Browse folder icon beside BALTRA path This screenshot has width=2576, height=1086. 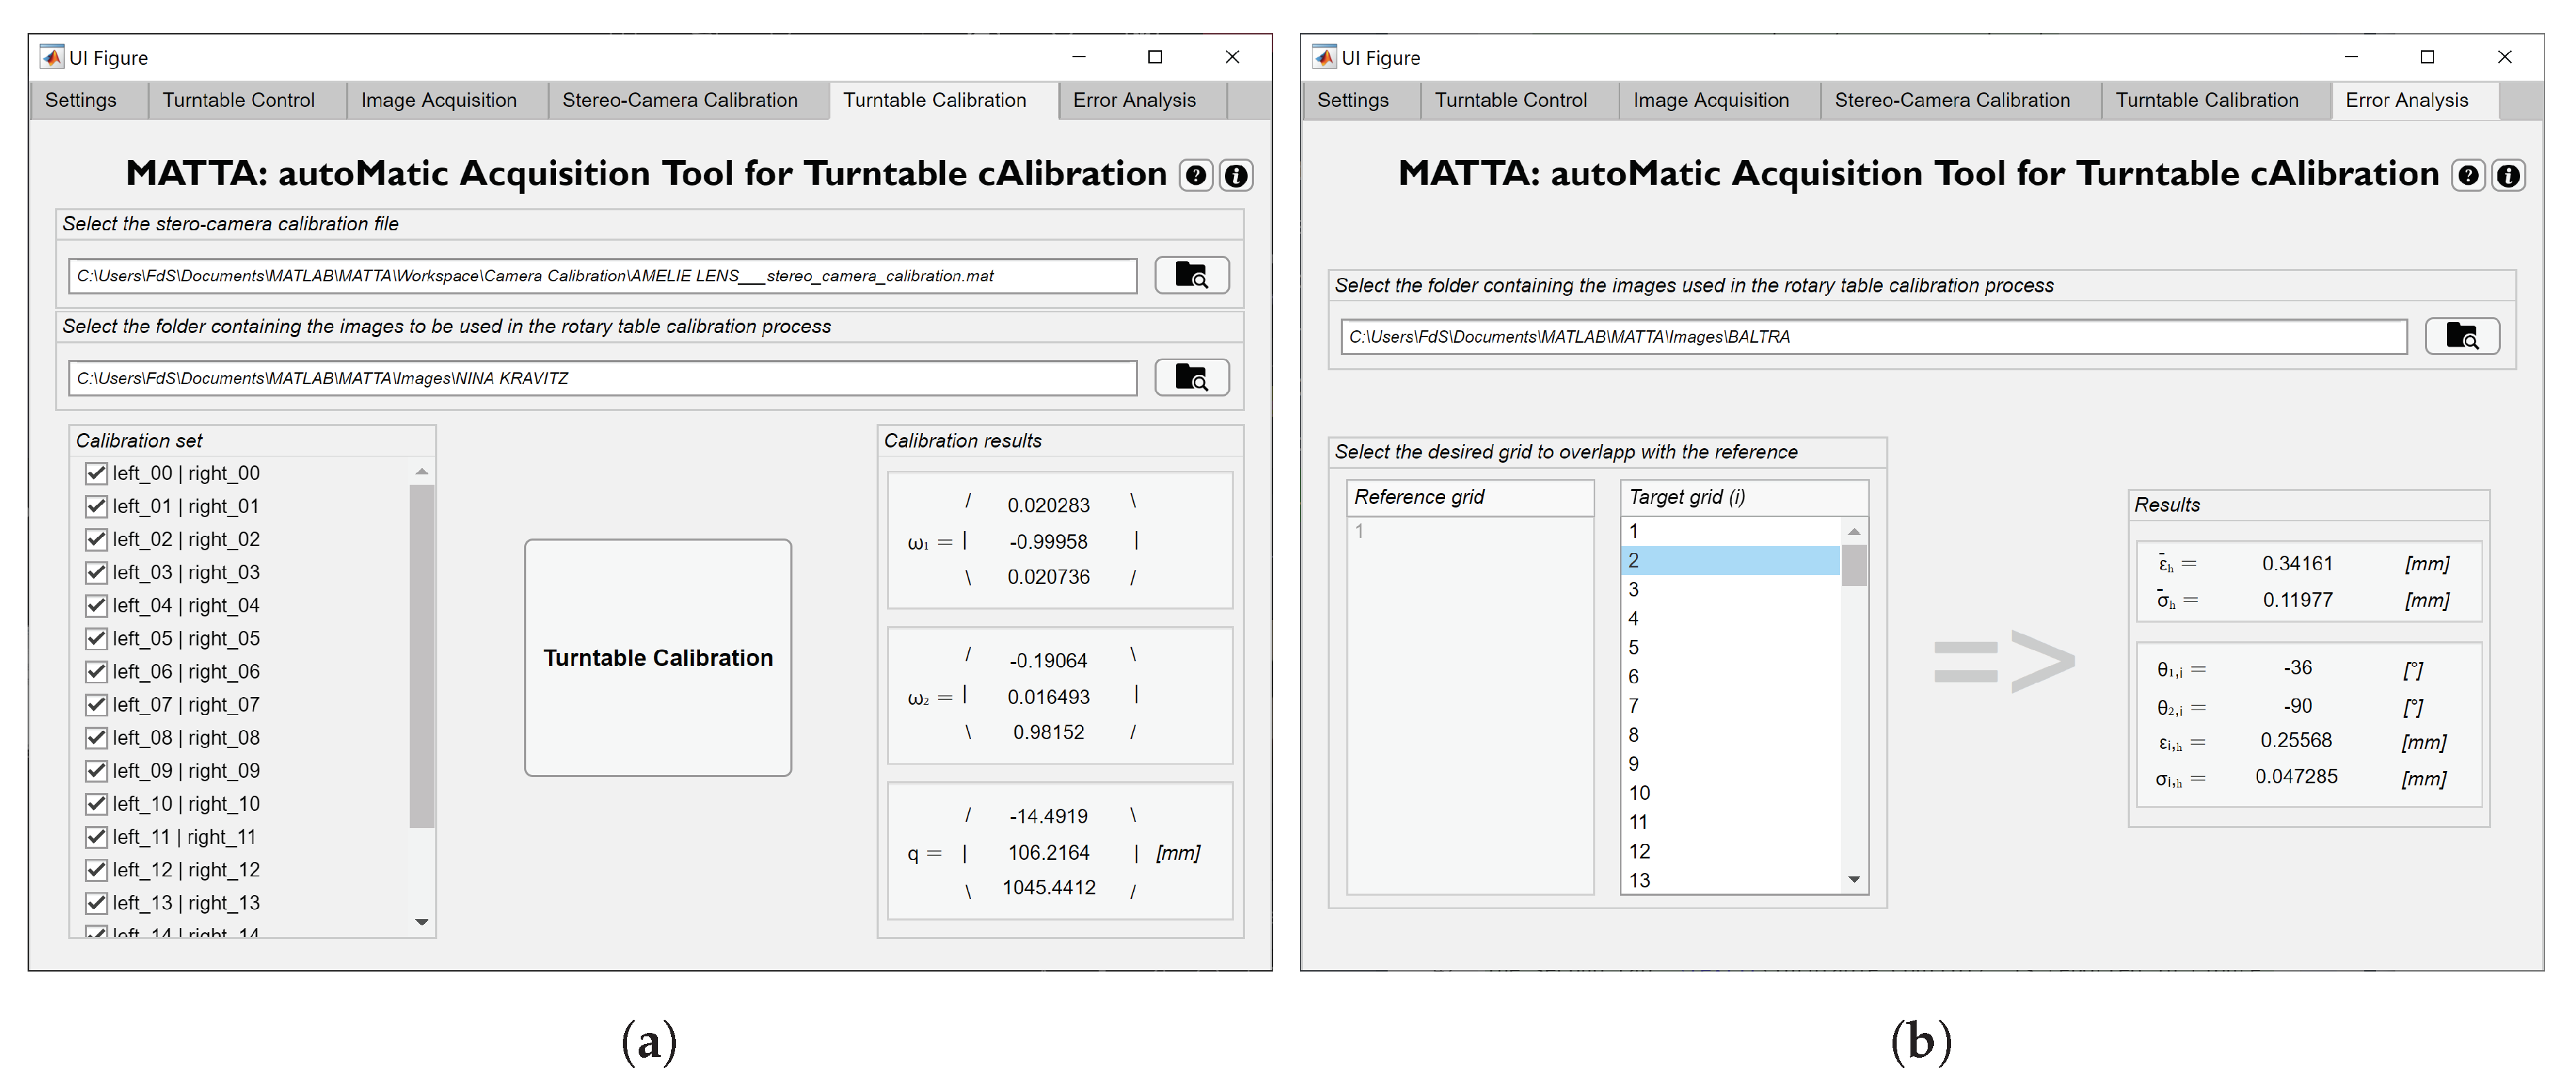2462,336
